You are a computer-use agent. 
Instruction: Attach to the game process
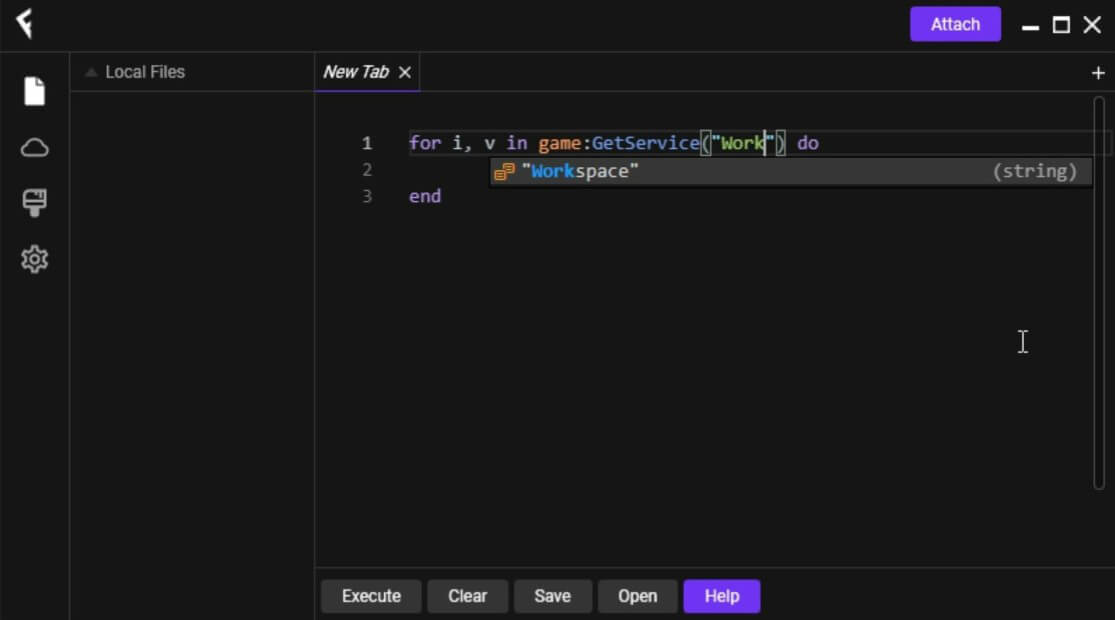[x=955, y=24]
